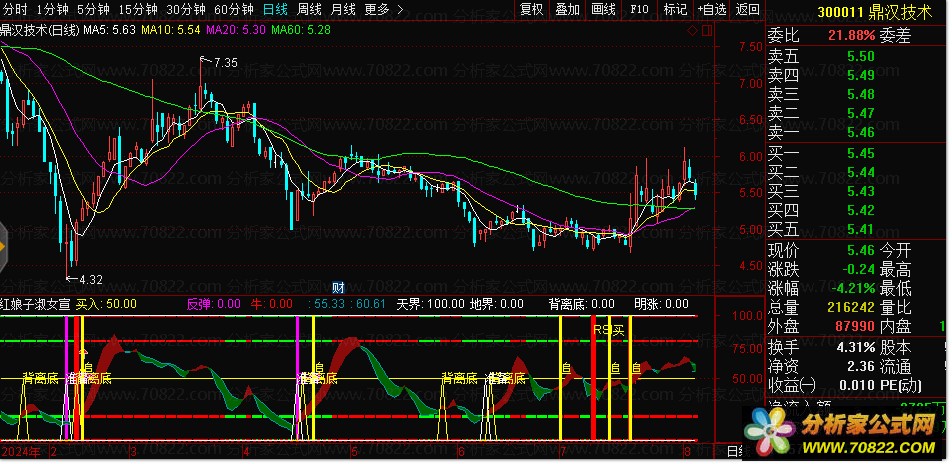The image size is (952, 464).
Task: Switch to 日线 daily chart
Action: (276, 9)
